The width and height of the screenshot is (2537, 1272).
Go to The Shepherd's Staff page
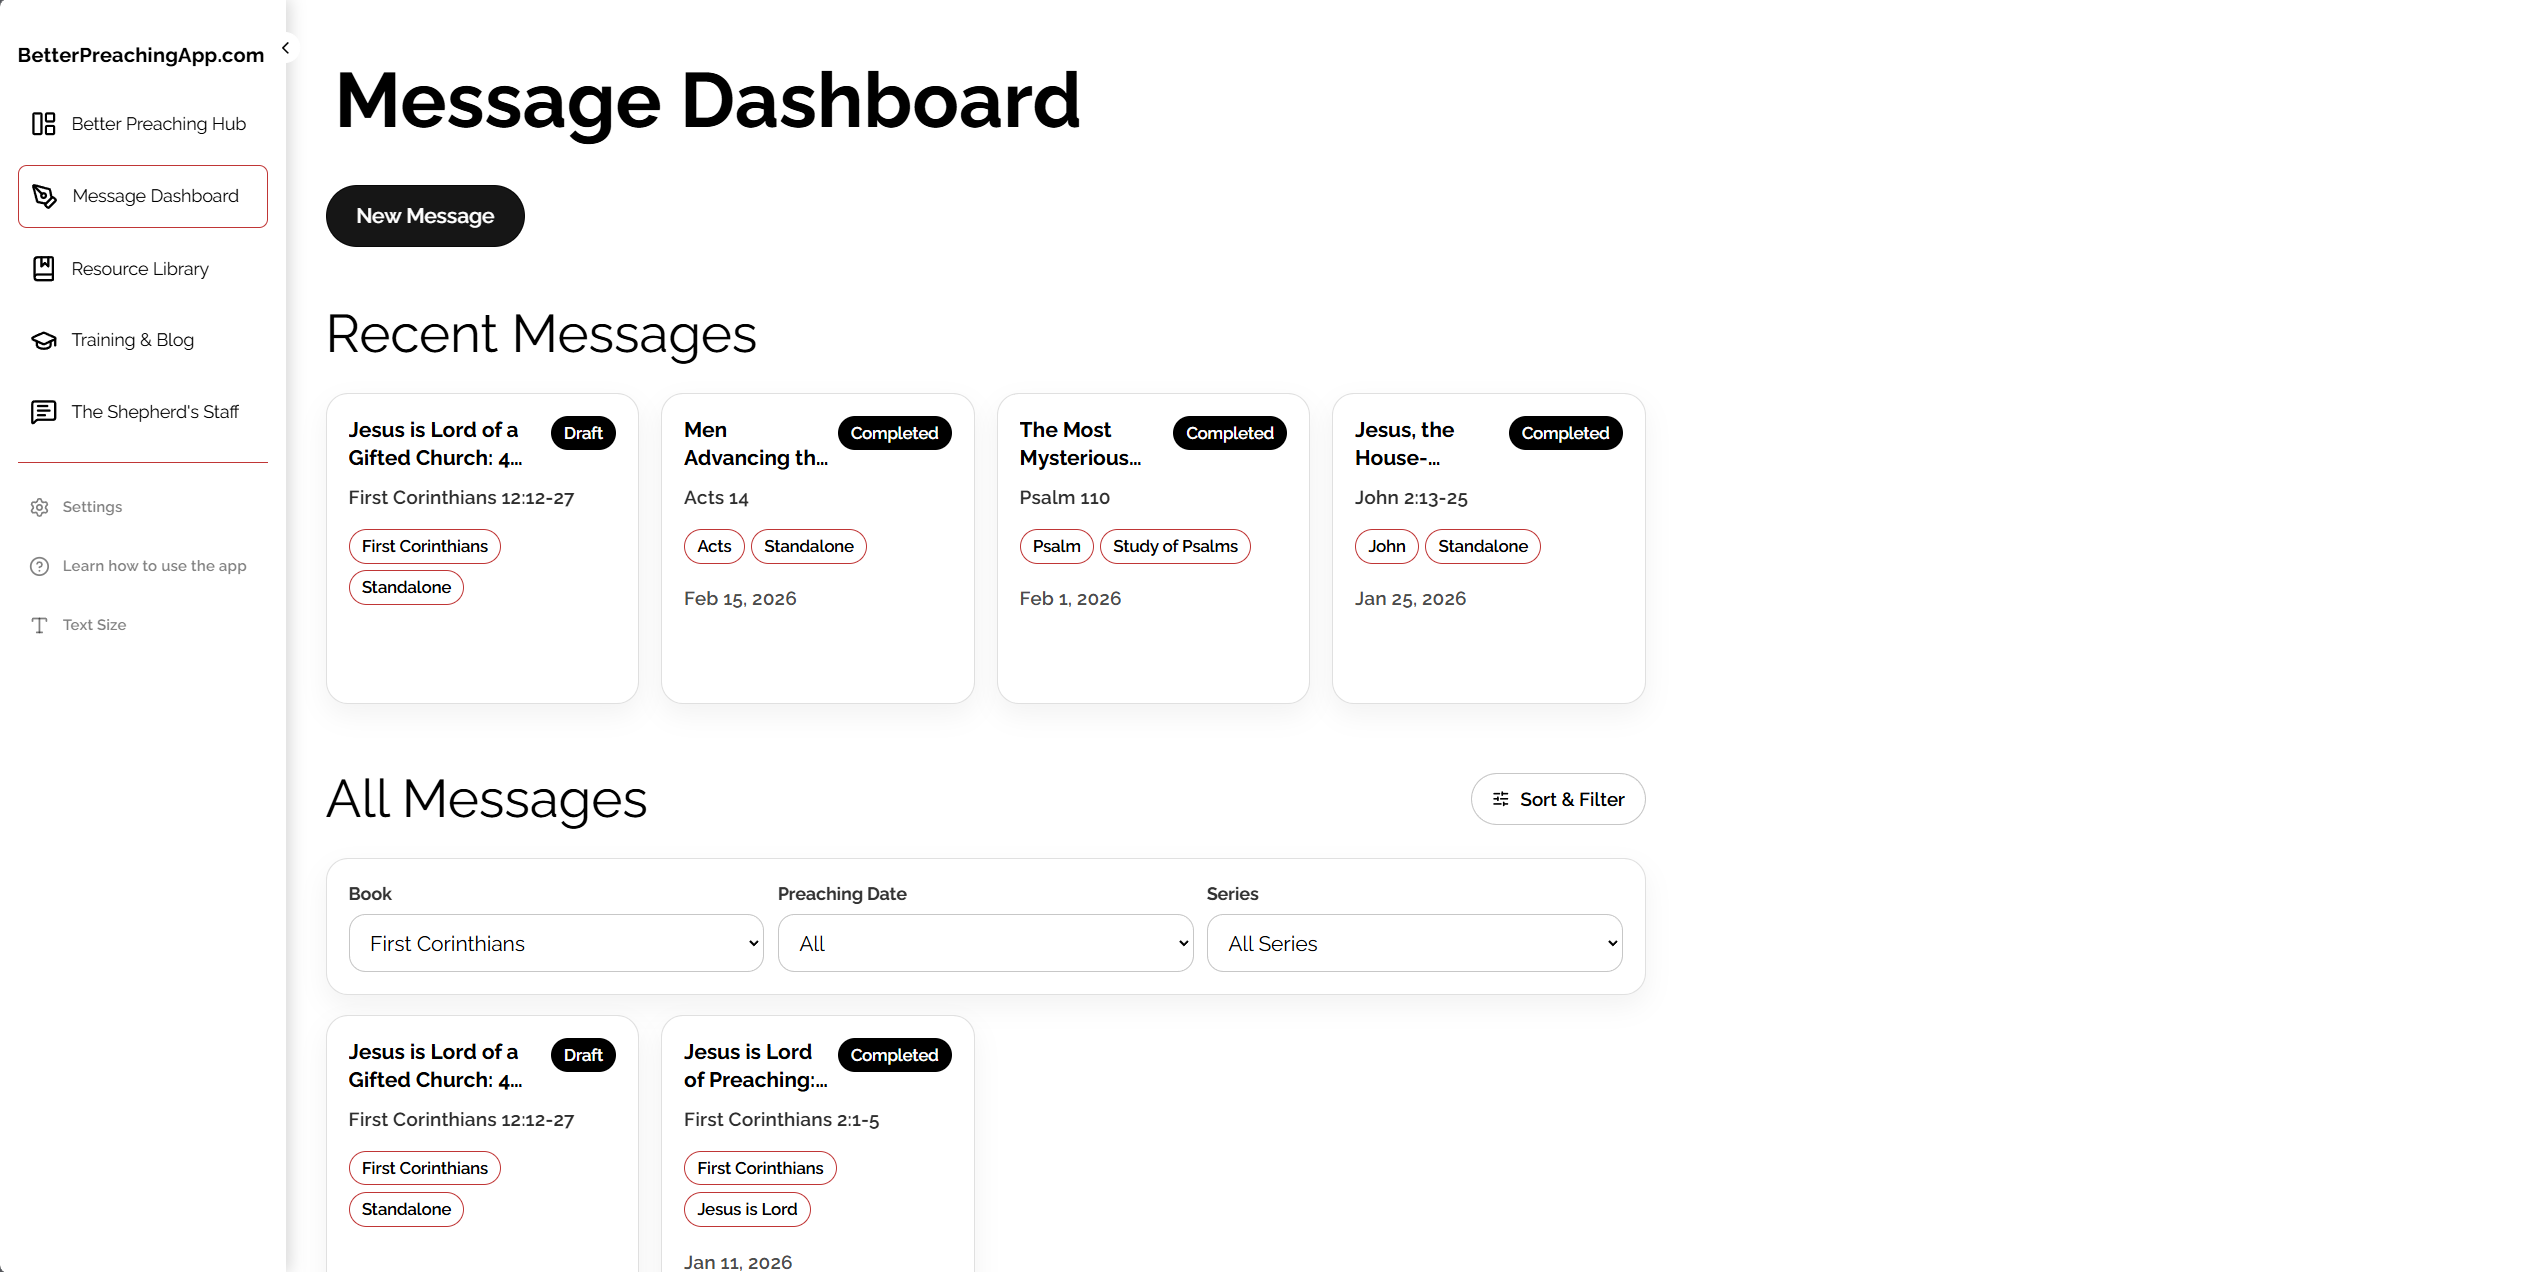click(x=155, y=412)
